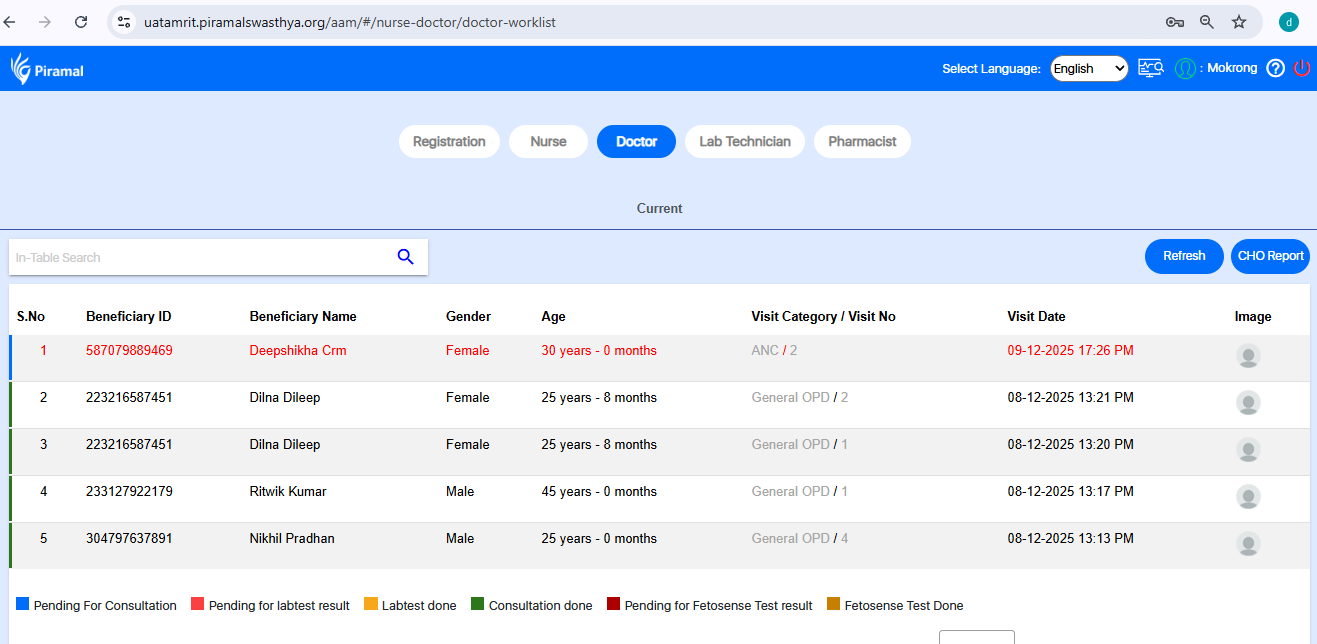Bookmark this page using the star icon
This screenshot has height=644, width=1317.
pyautogui.click(x=1239, y=22)
